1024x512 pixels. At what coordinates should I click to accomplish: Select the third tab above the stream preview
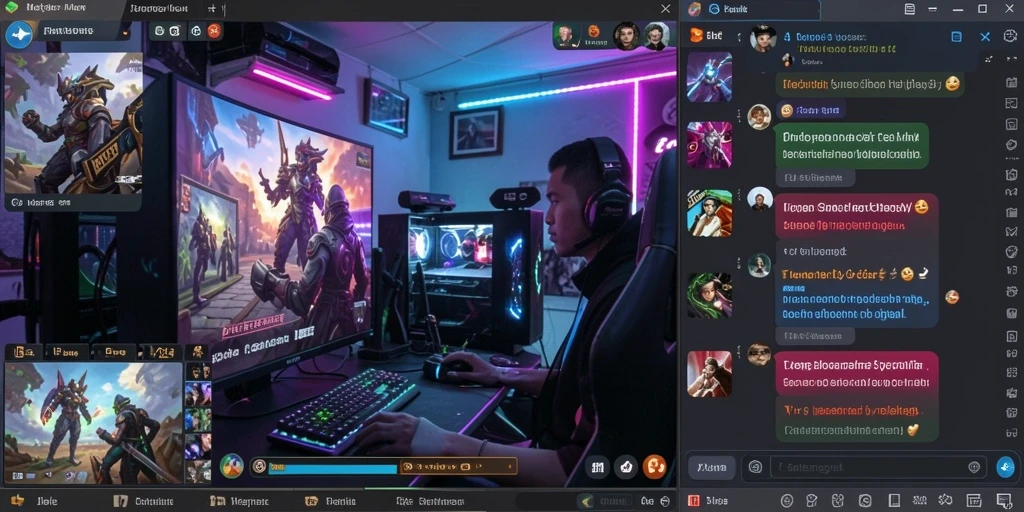[114, 352]
